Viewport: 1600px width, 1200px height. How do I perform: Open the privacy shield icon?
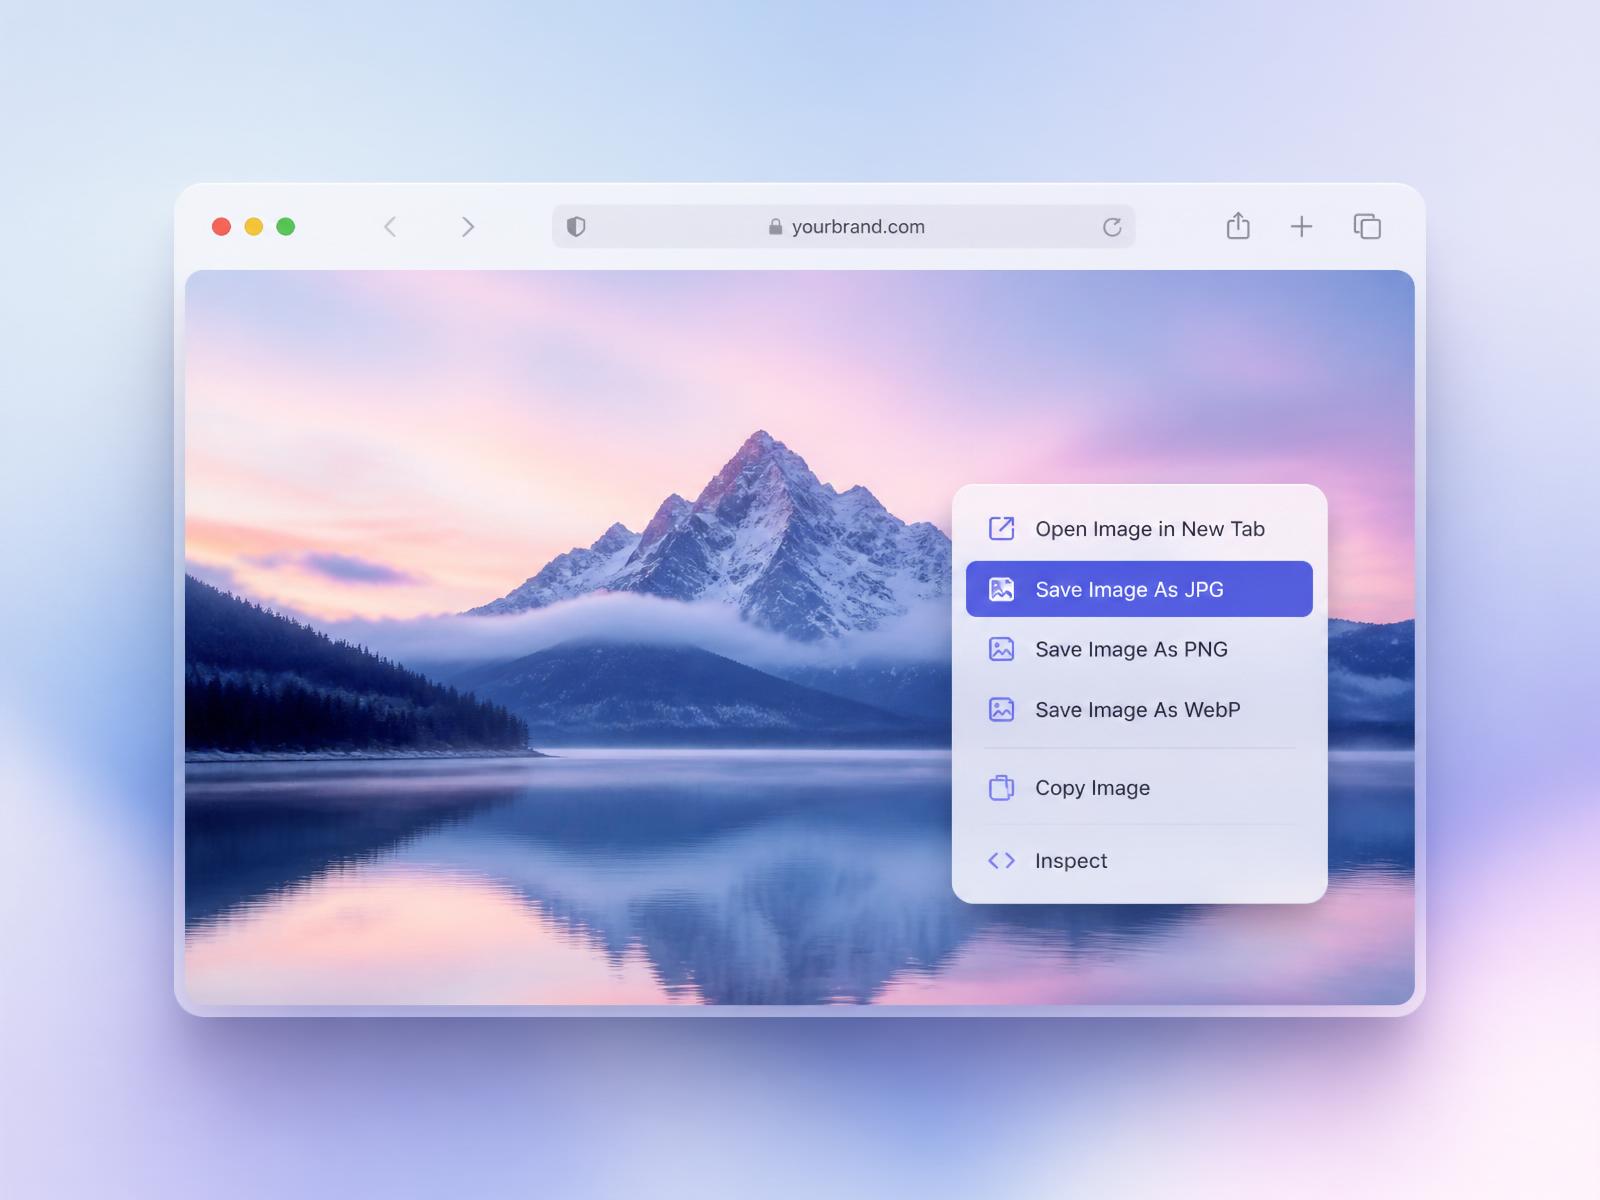[x=576, y=227]
